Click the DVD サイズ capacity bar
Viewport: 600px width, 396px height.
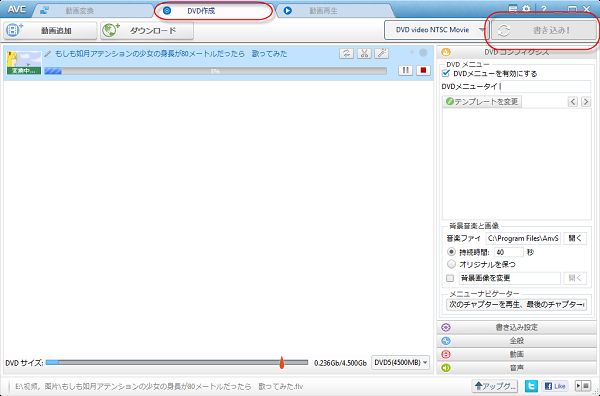tap(177, 362)
